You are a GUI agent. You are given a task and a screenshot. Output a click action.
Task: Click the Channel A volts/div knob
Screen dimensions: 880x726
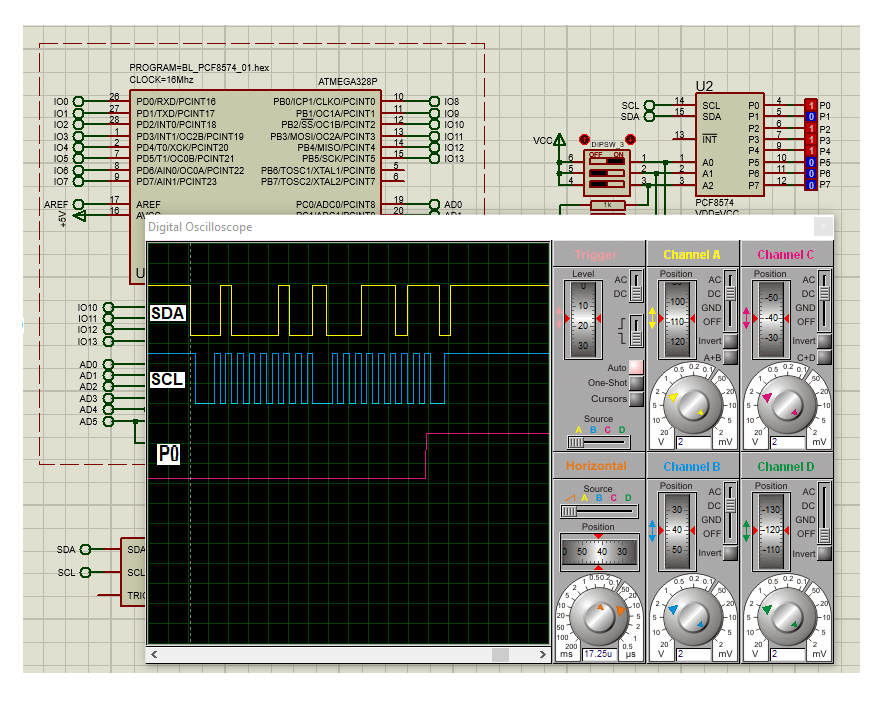692,405
